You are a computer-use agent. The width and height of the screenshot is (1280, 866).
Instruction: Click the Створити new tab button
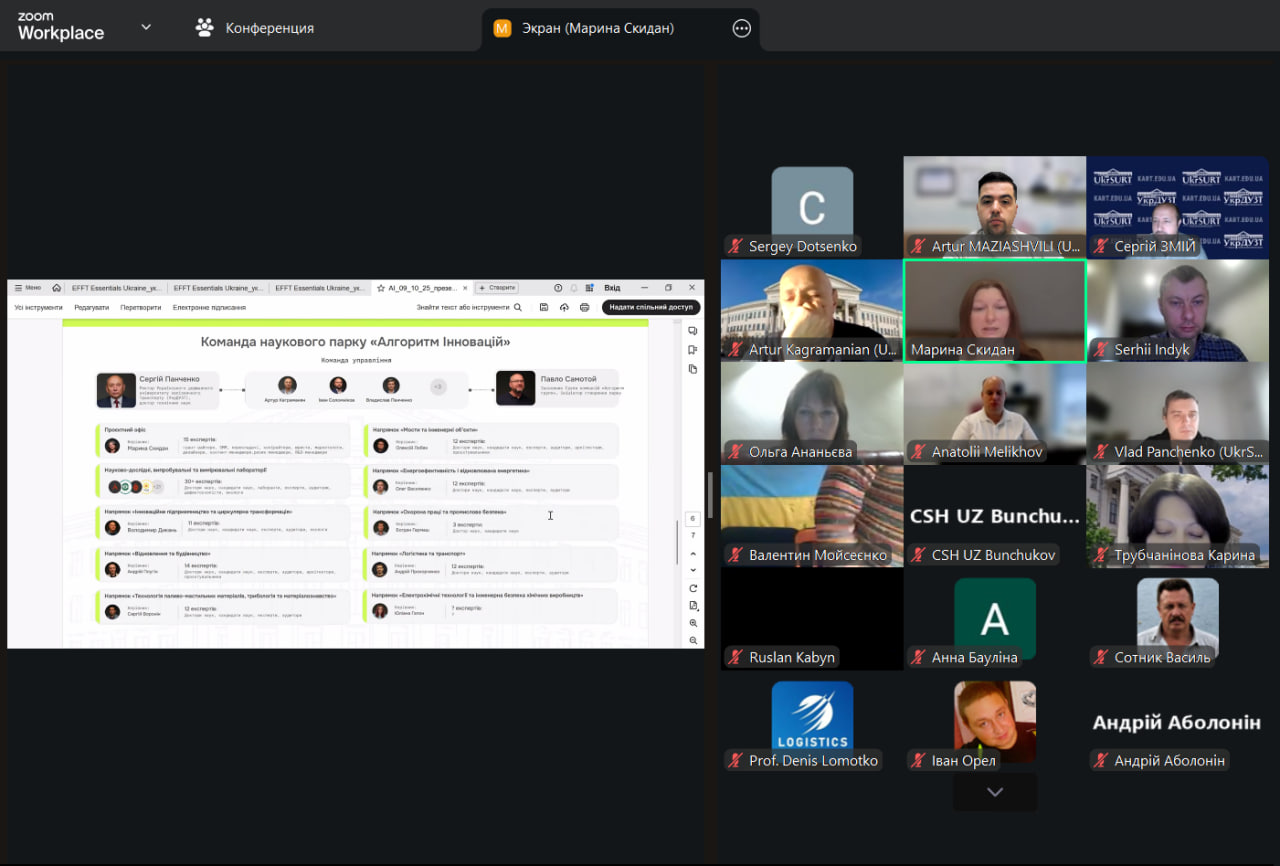coord(496,288)
